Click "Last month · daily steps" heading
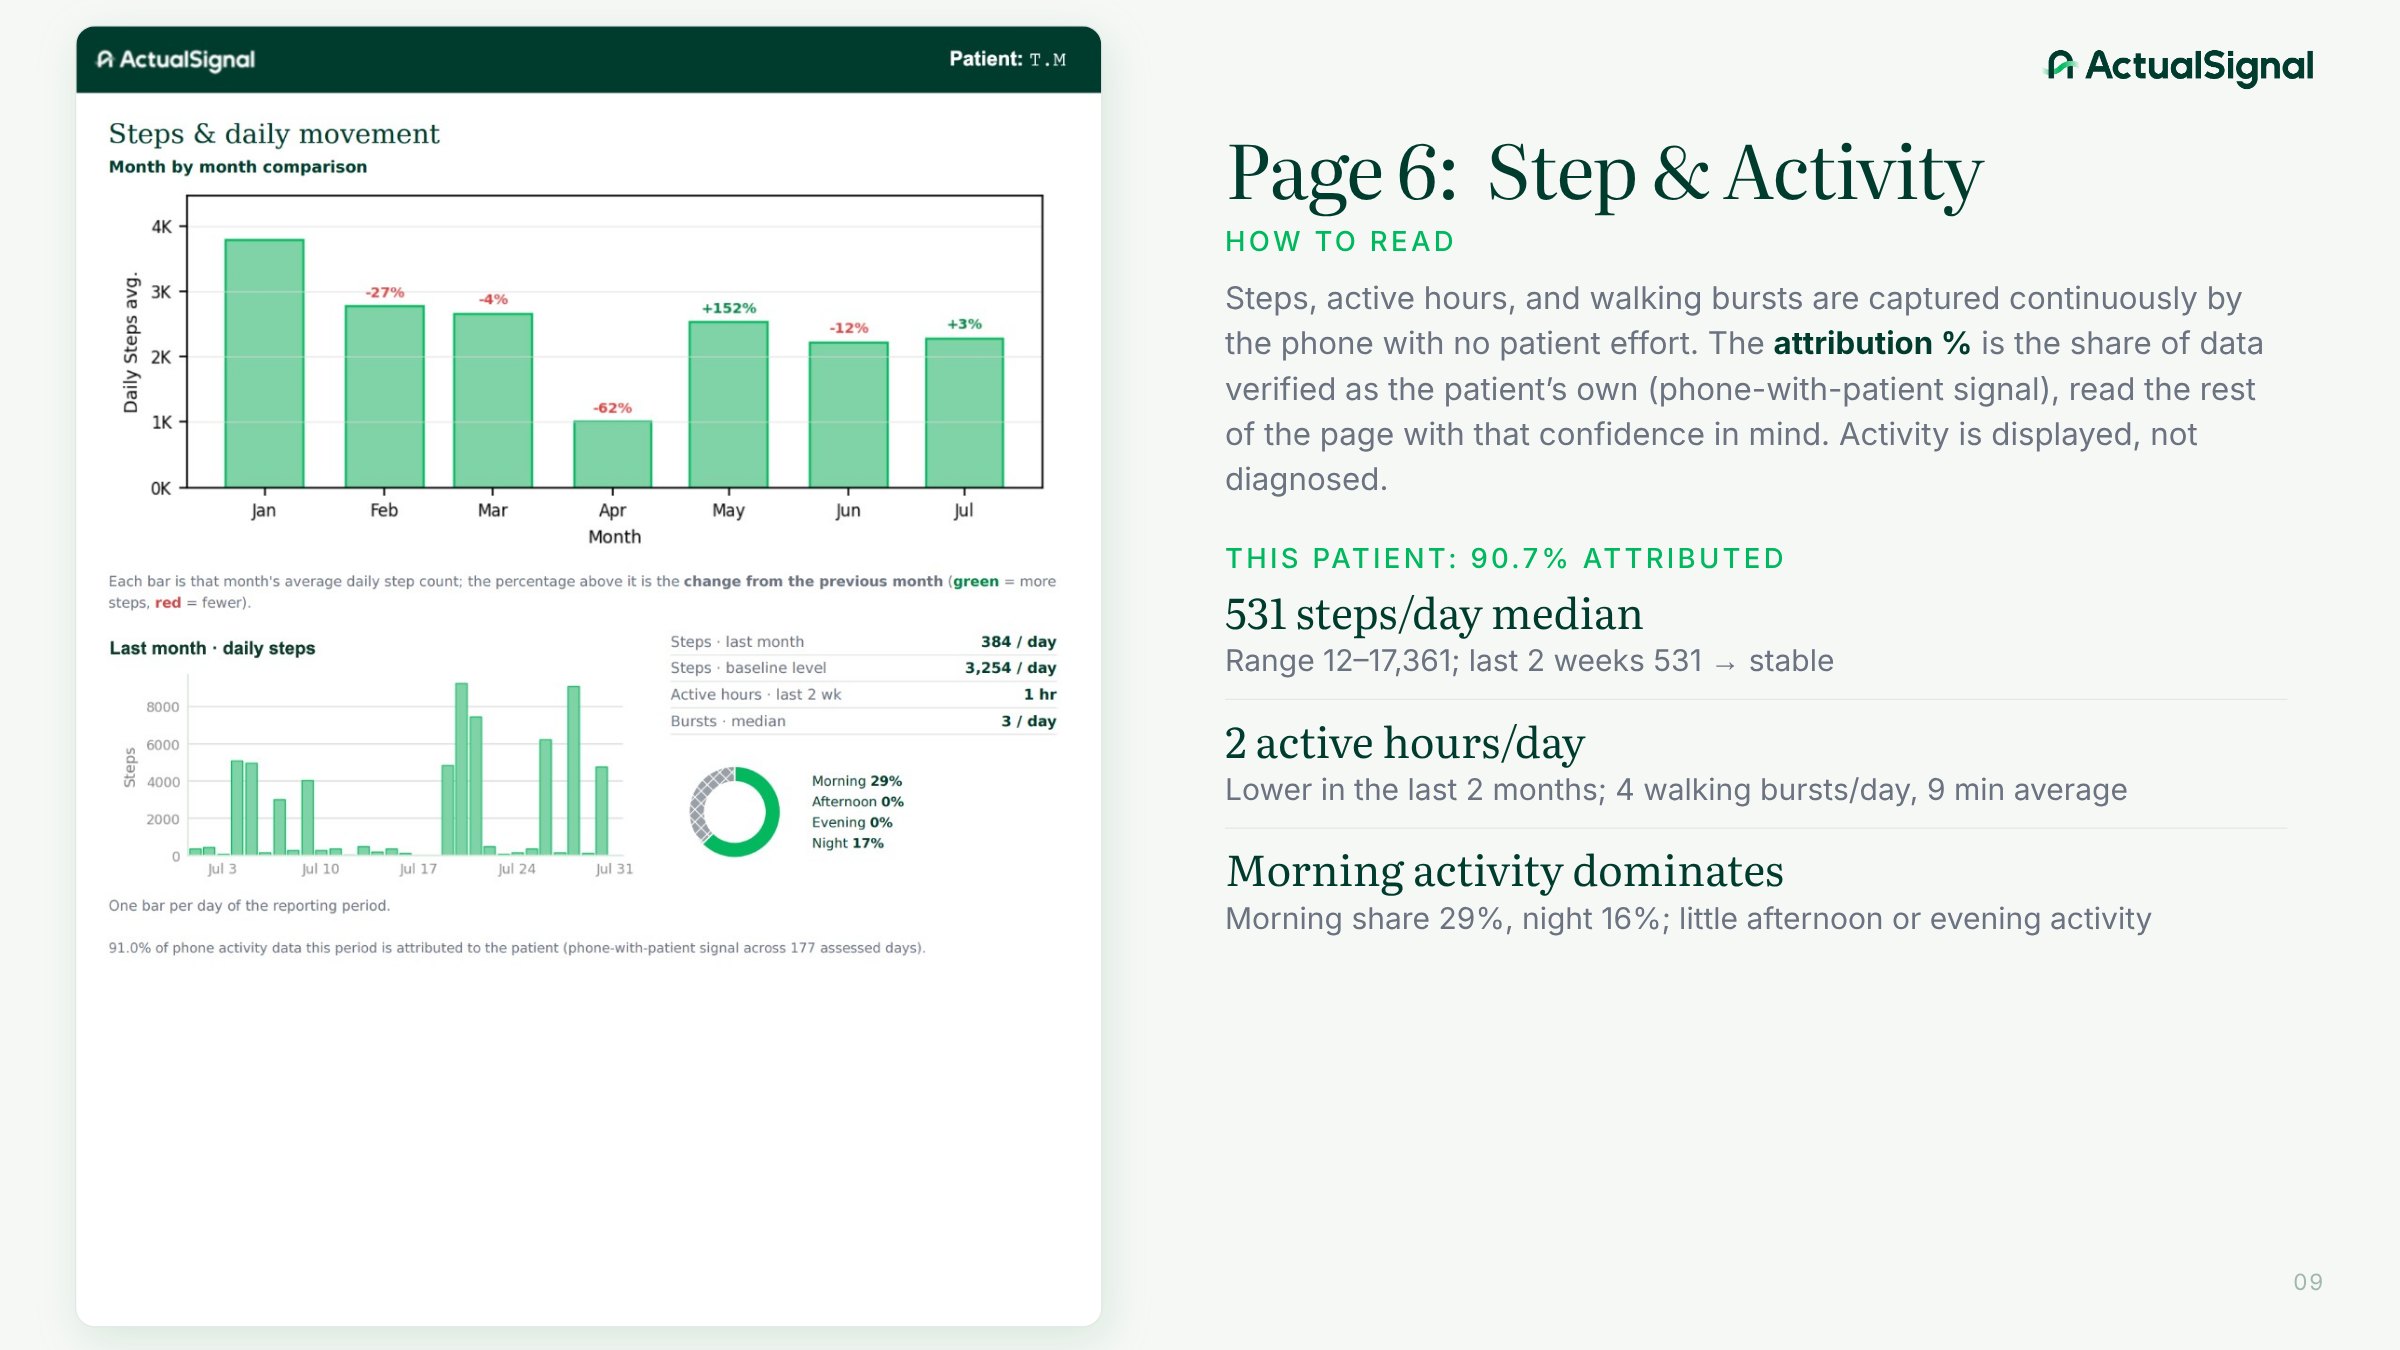2400x1350 pixels. click(212, 648)
